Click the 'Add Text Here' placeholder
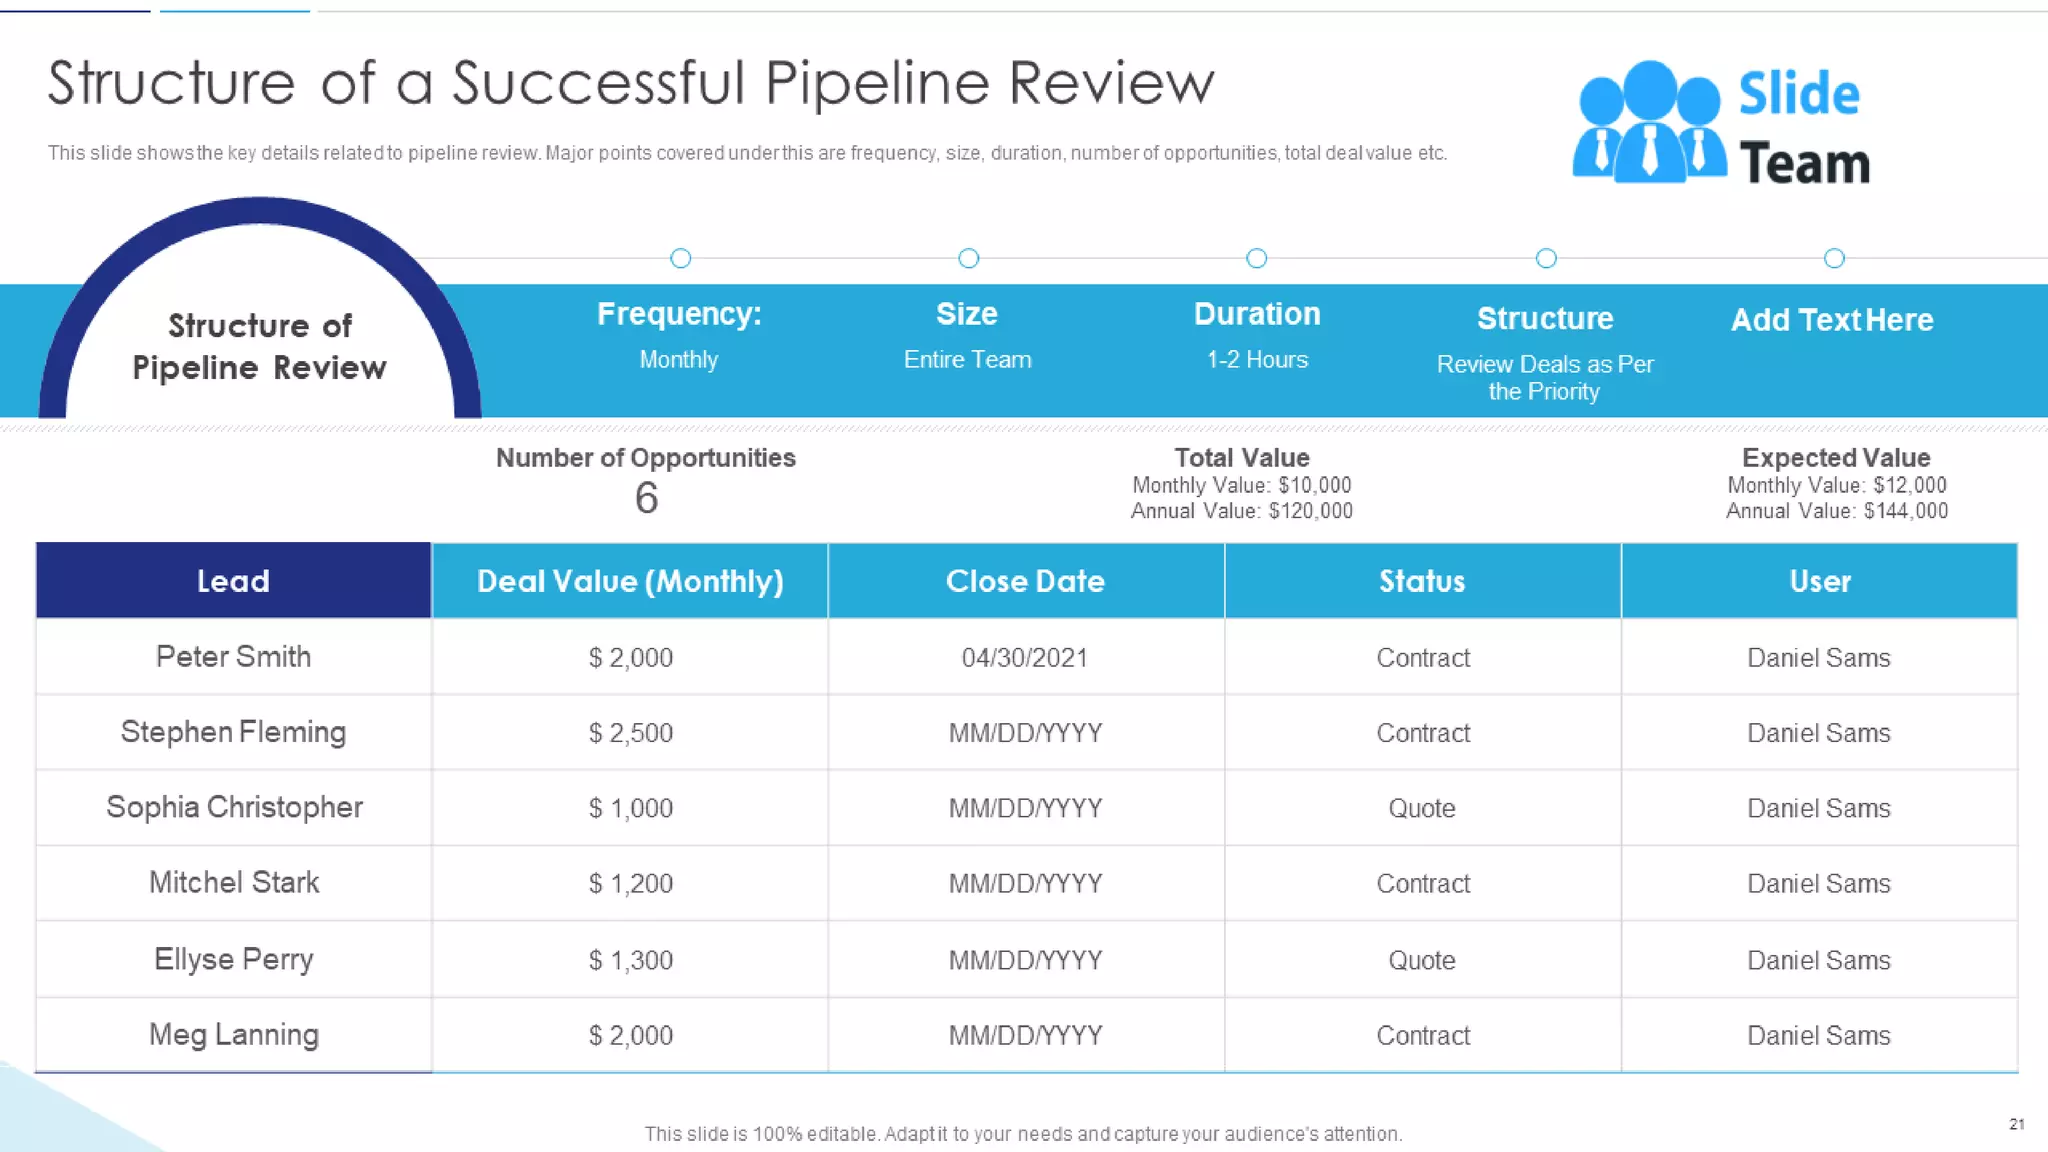The height and width of the screenshot is (1152, 2048). (1832, 320)
